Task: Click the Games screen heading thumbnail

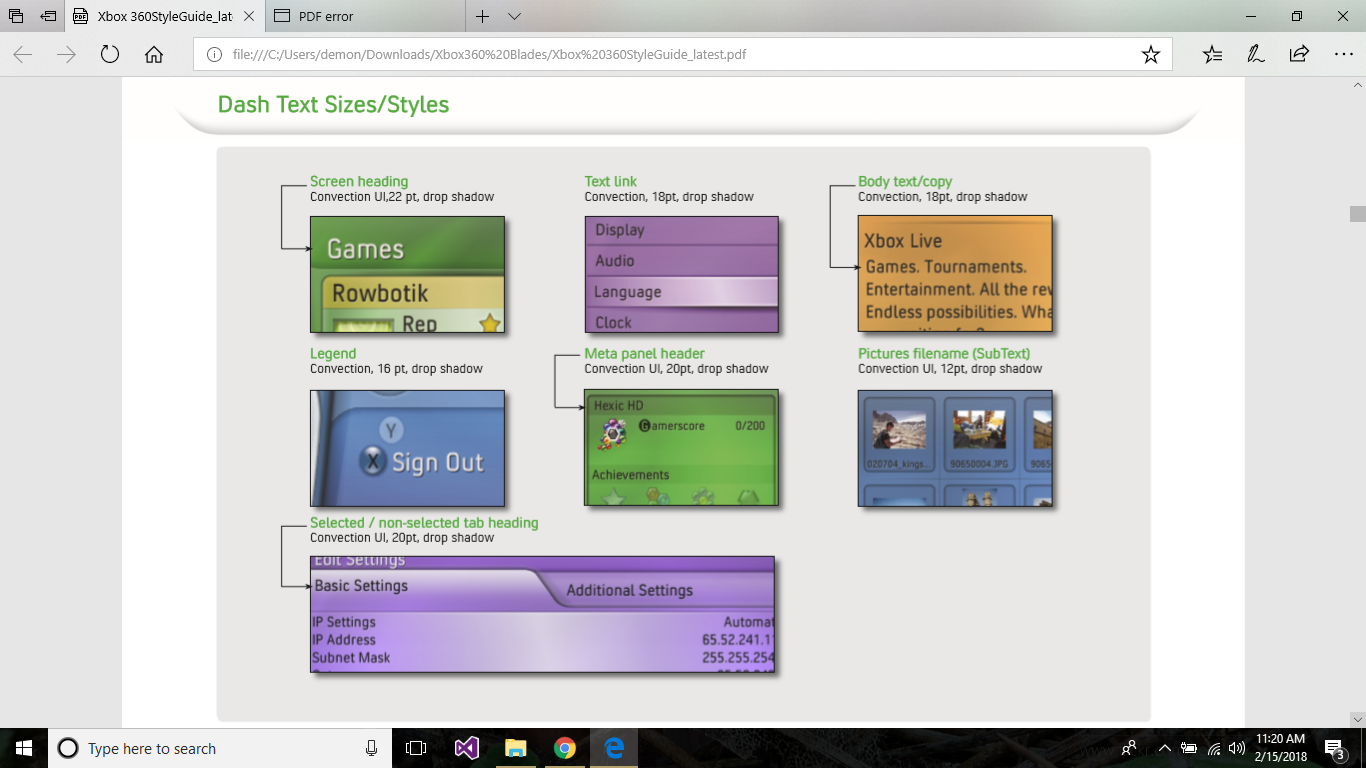Action: pos(407,274)
